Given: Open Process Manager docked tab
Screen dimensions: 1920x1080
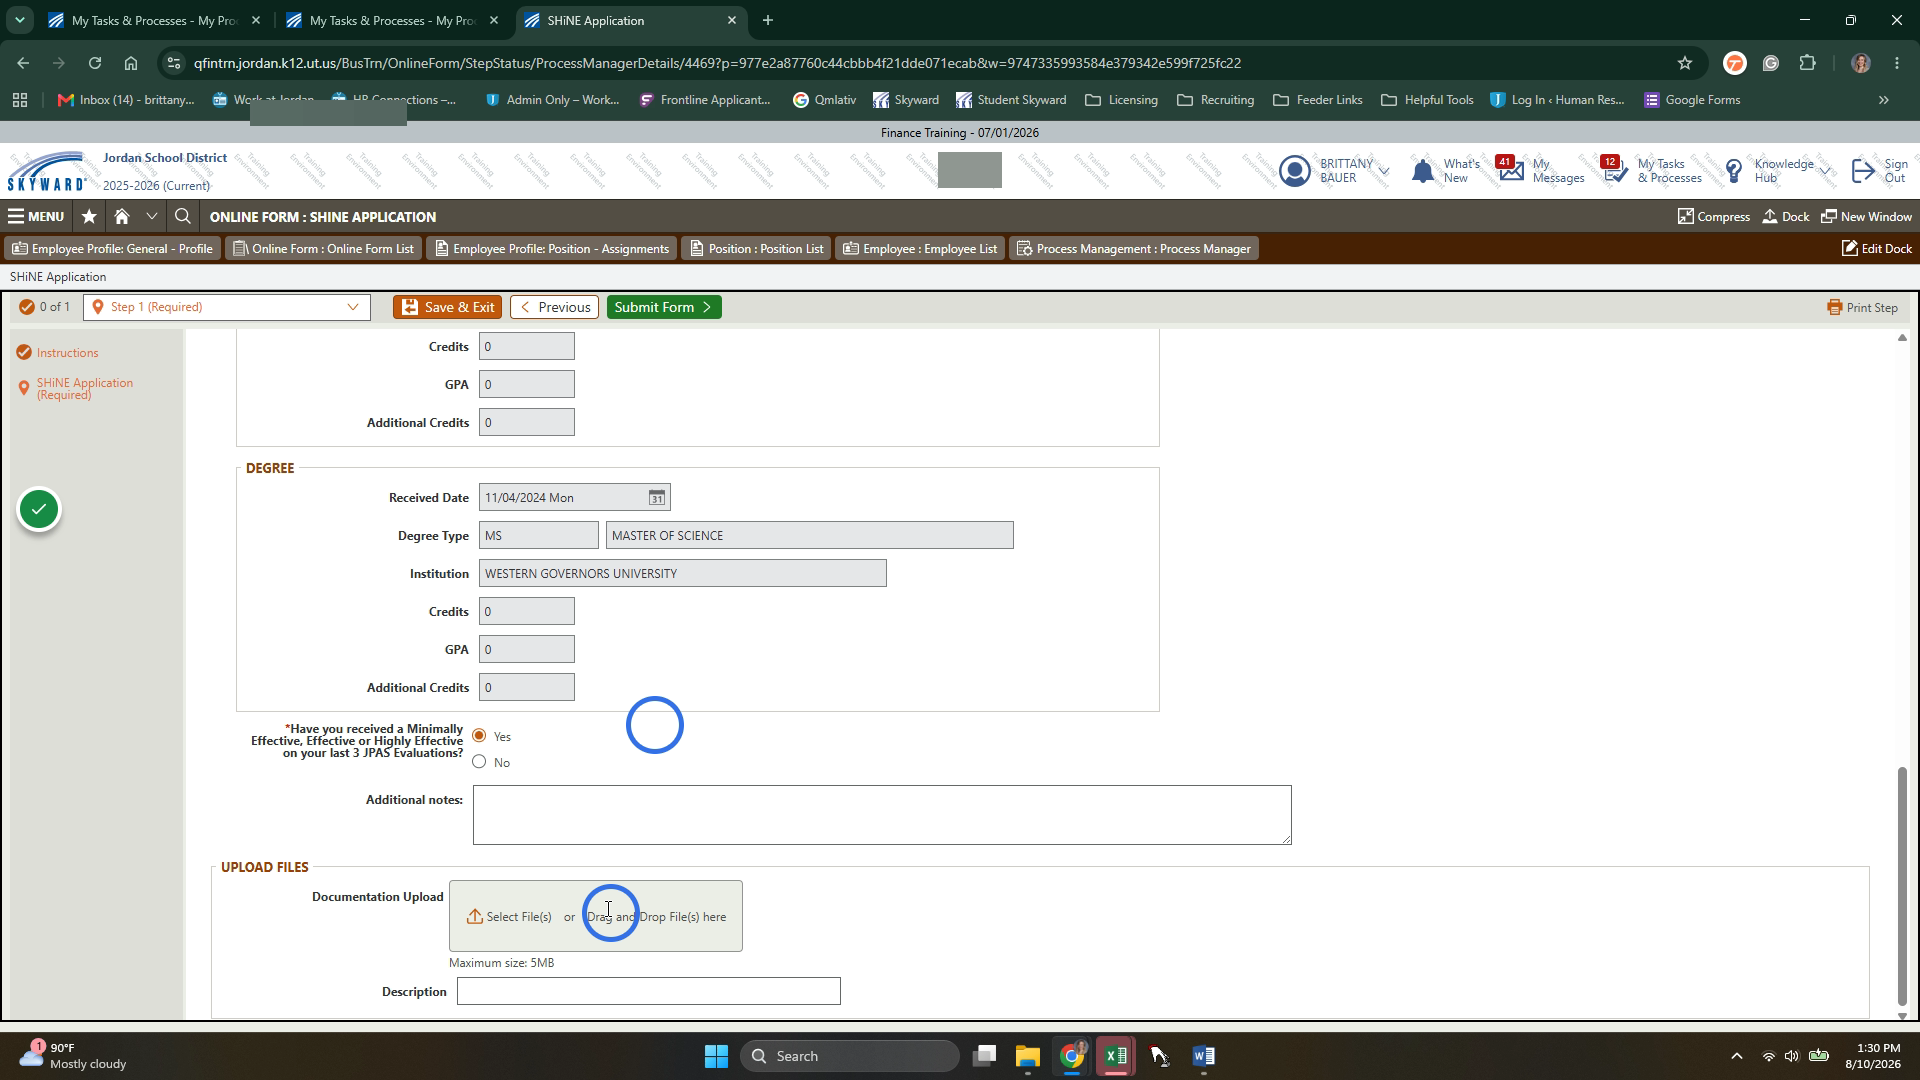Looking at the screenshot, I should [1134, 248].
